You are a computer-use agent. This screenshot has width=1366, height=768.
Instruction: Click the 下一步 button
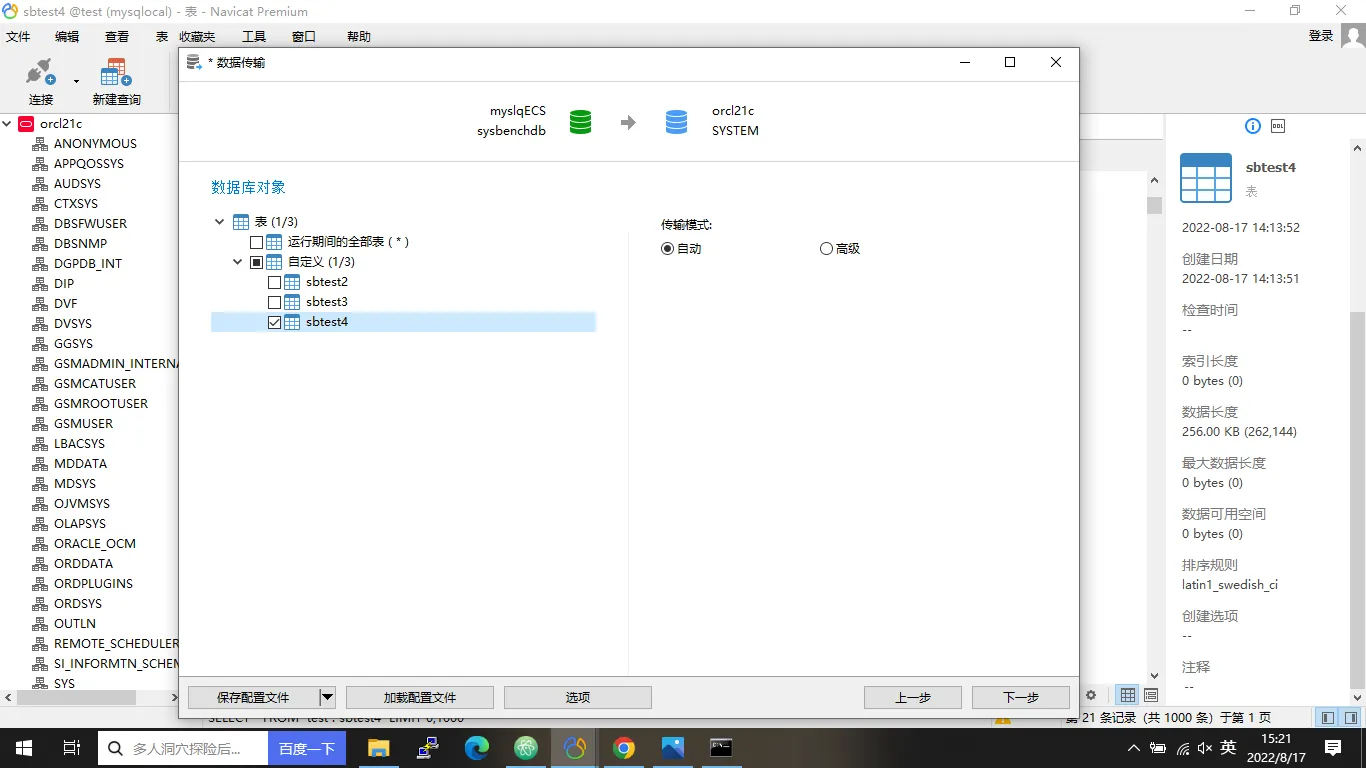point(1021,697)
